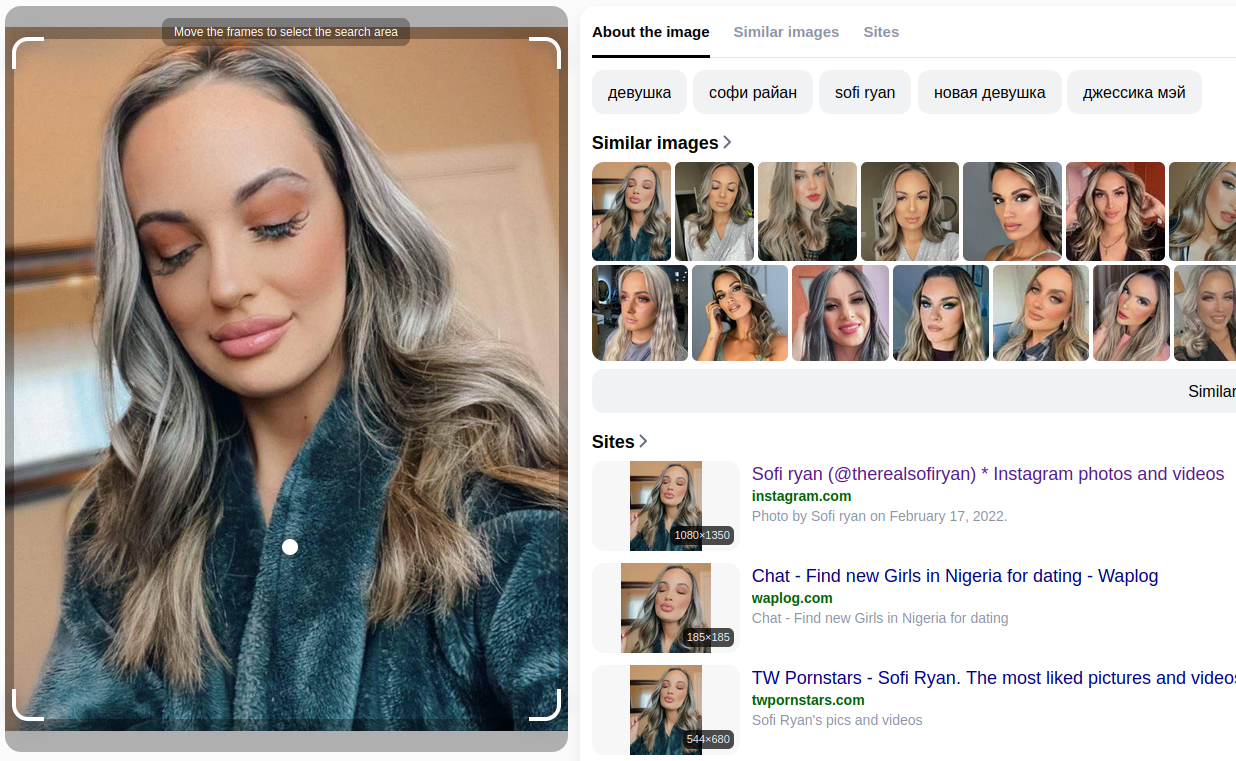Open first thumbnail in bottom similar images row
Image resolution: width=1236 pixels, height=761 pixels.
coord(640,312)
